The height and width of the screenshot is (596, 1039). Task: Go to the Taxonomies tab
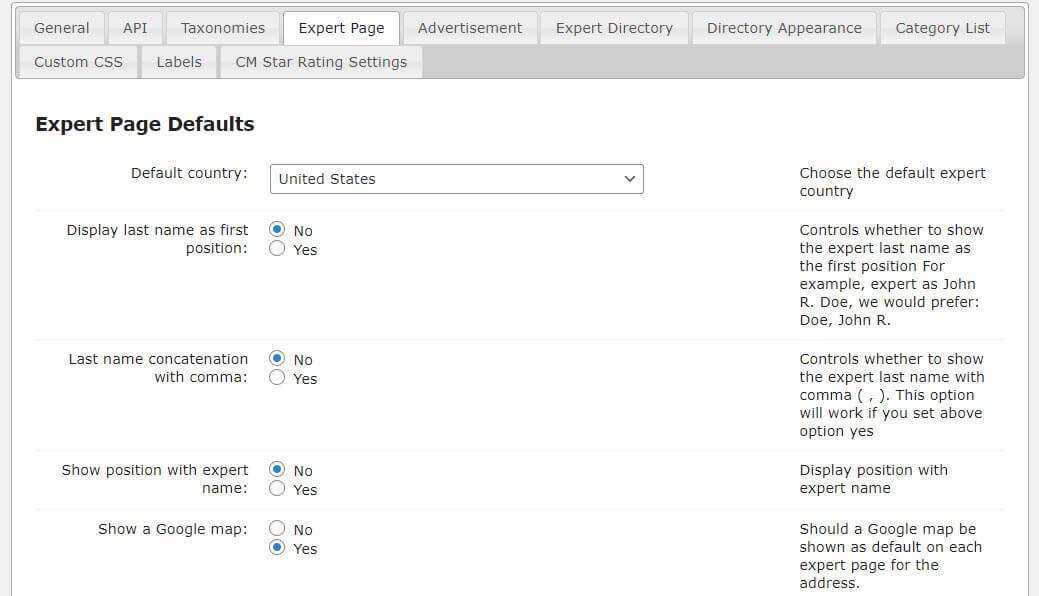(x=222, y=28)
